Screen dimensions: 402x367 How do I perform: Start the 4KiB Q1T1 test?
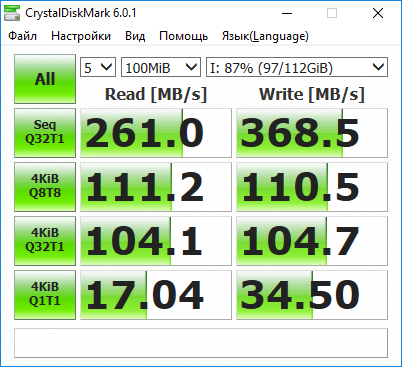coord(45,295)
